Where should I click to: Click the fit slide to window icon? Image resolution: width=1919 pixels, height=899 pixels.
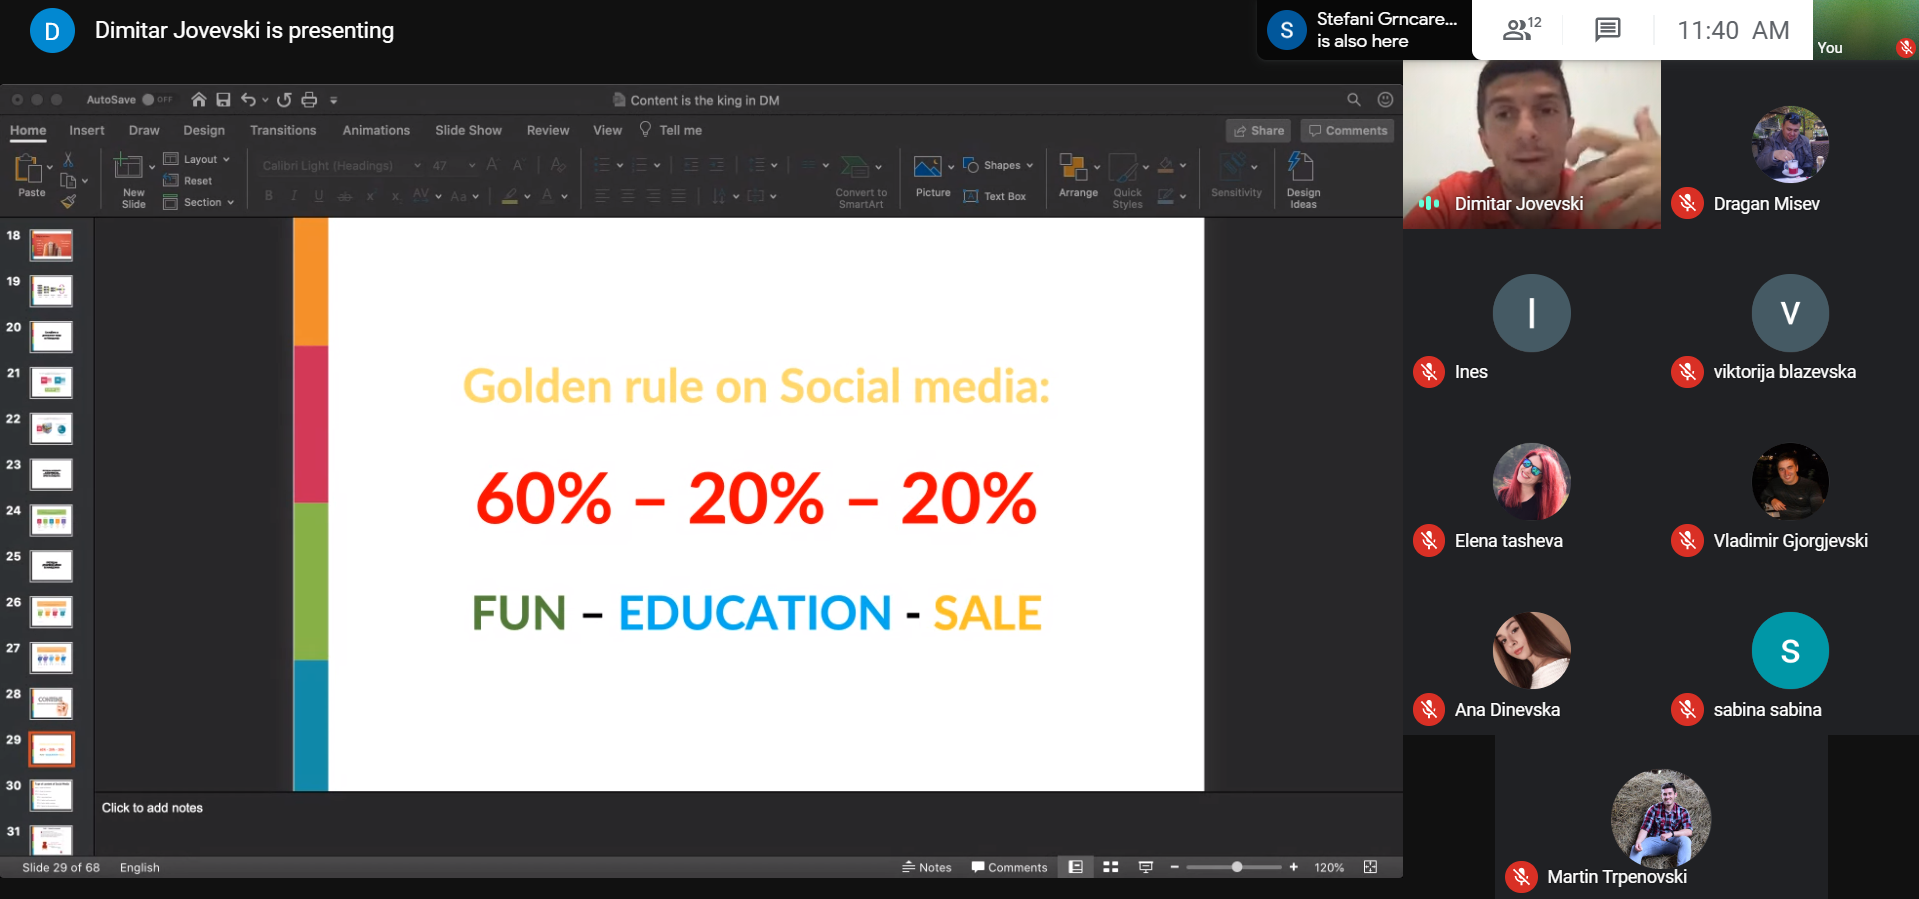click(x=1370, y=867)
